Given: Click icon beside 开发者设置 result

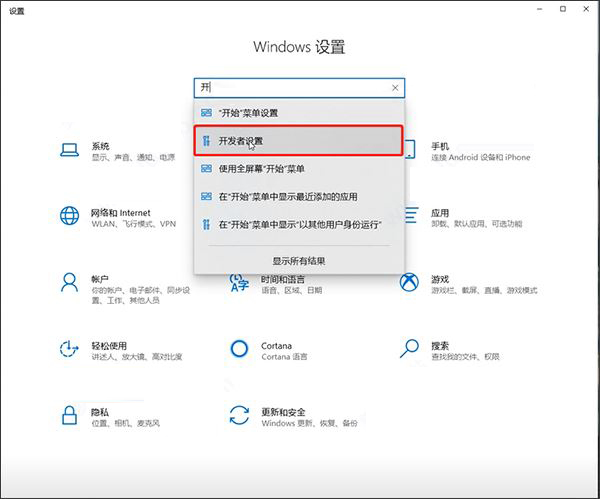Looking at the screenshot, I should 206,141.
